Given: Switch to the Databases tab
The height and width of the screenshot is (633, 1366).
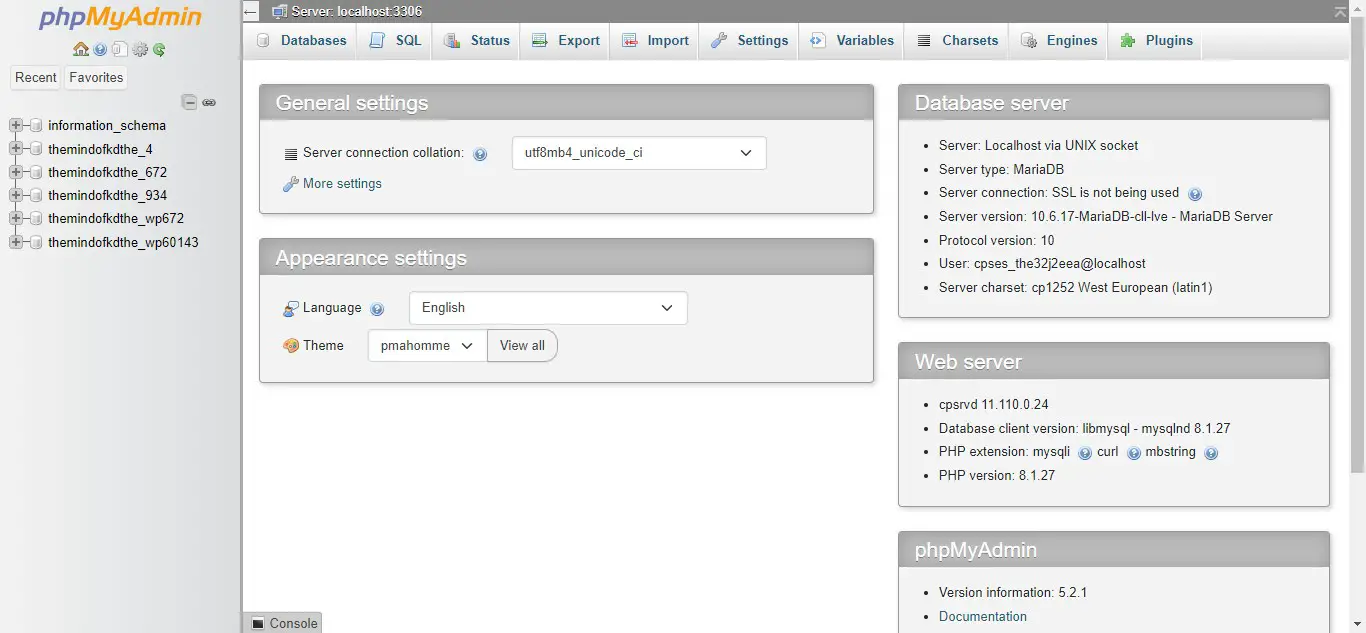Looking at the screenshot, I should pyautogui.click(x=301, y=41).
